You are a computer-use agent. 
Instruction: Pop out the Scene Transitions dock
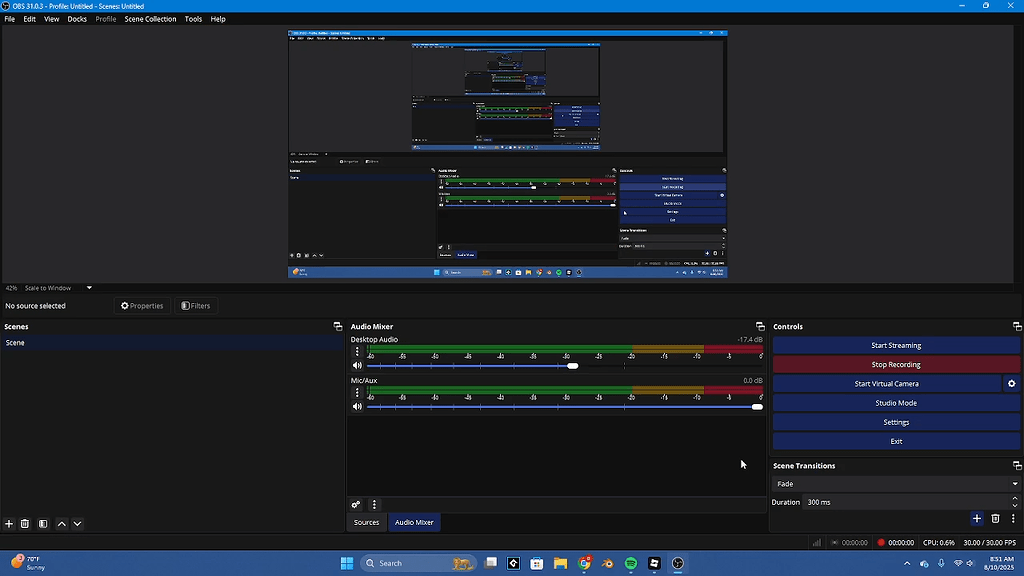pyautogui.click(x=1017, y=466)
